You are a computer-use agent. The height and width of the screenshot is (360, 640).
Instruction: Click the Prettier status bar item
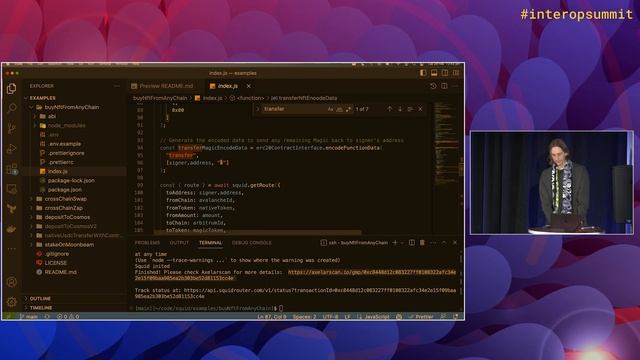[x=421, y=316]
